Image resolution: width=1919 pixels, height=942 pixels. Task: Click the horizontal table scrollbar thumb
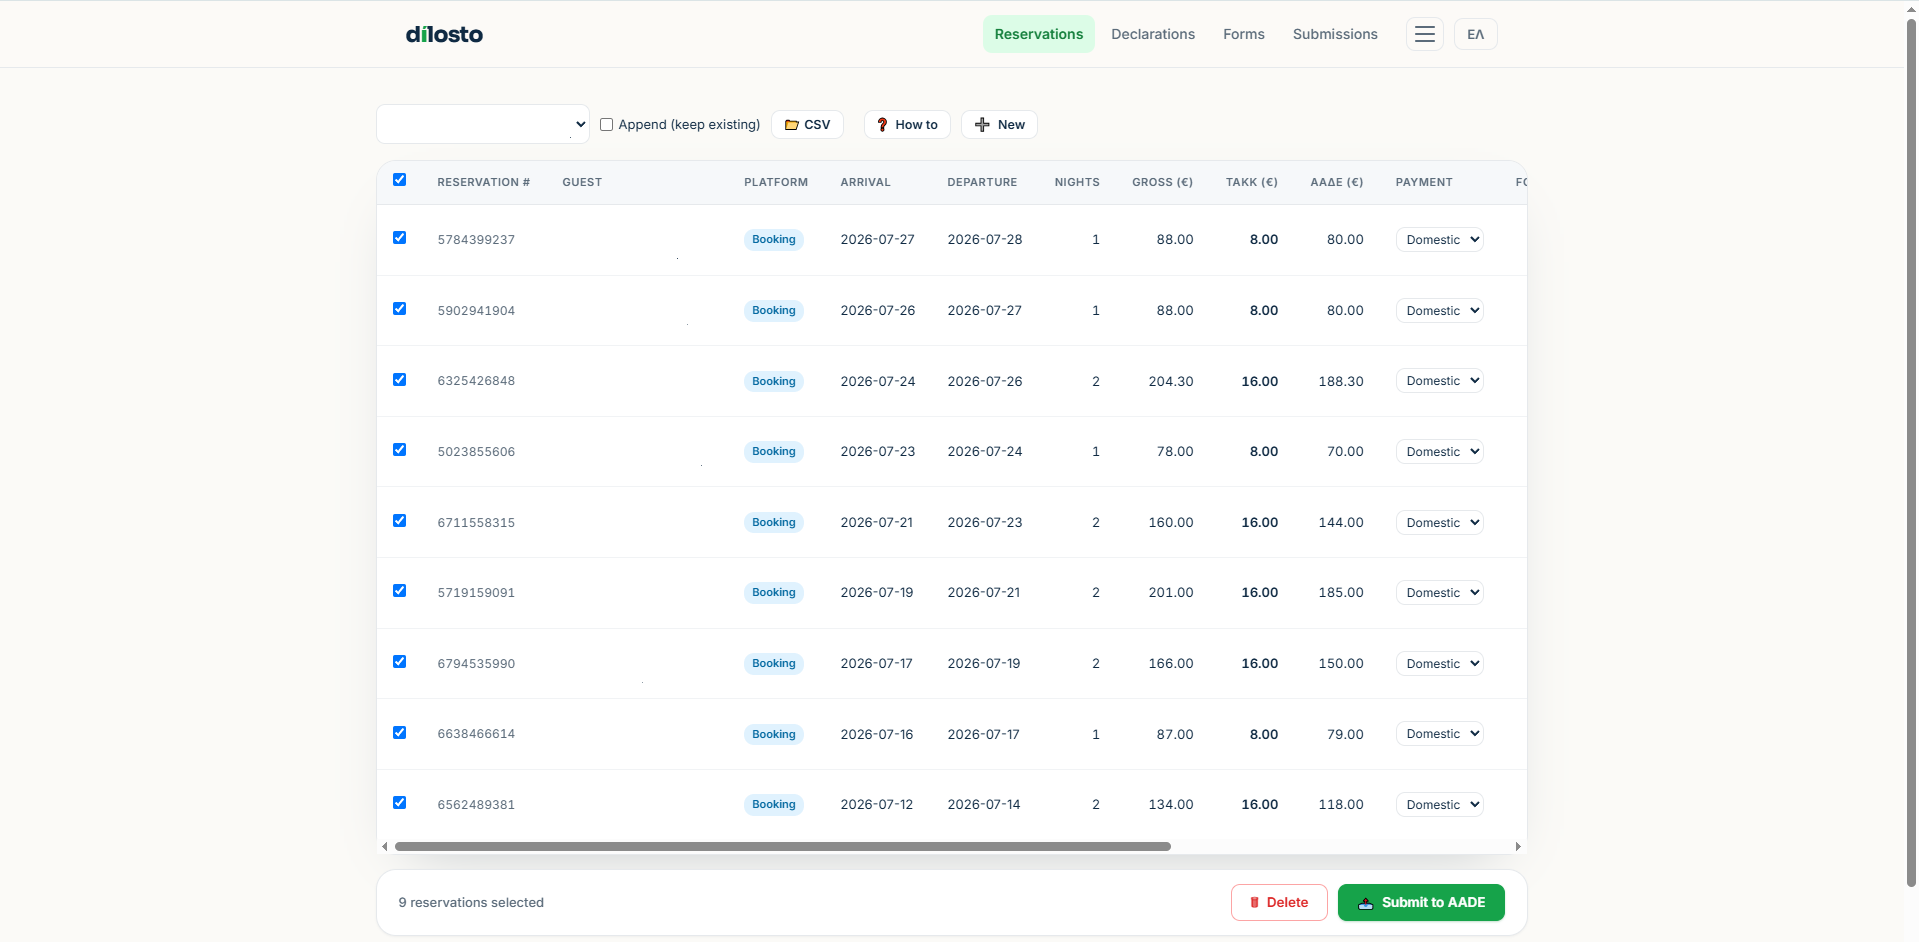coord(782,847)
